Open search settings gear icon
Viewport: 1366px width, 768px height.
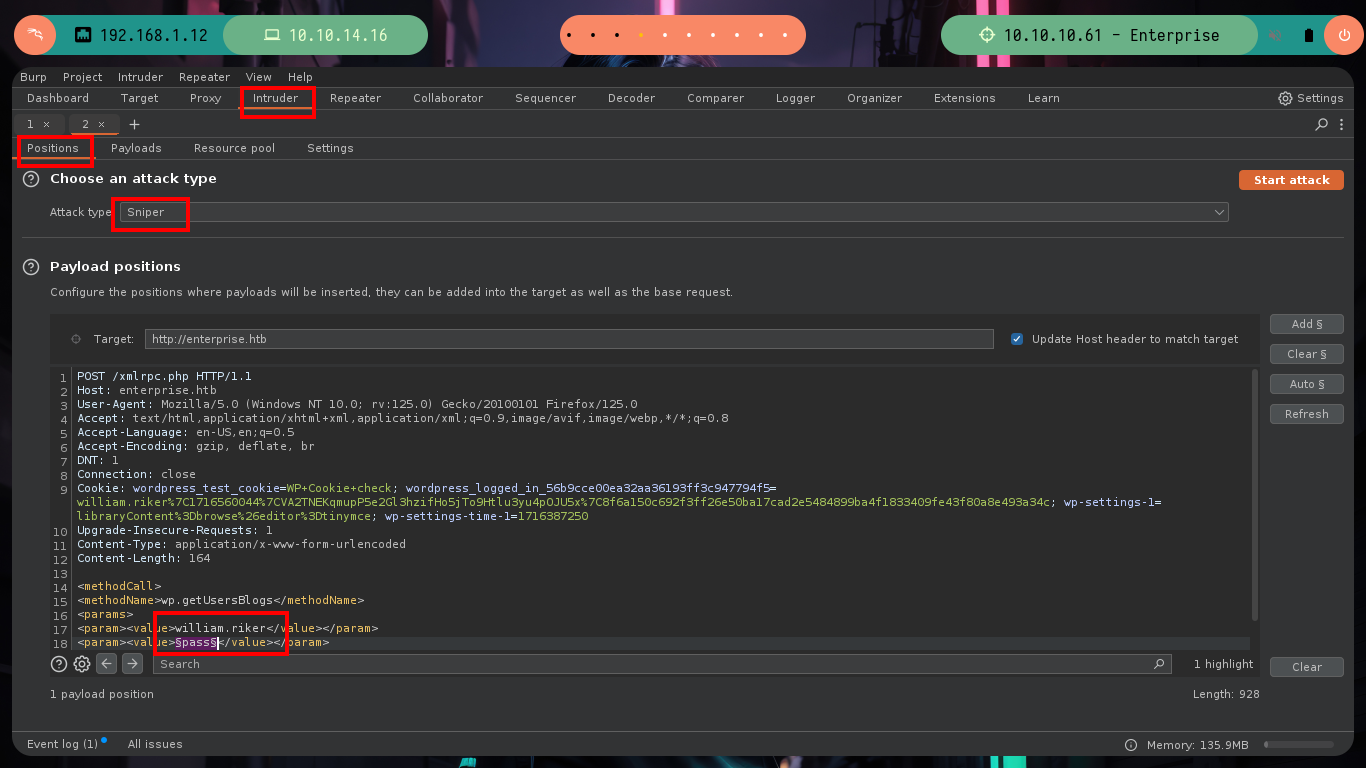point(82,664)
